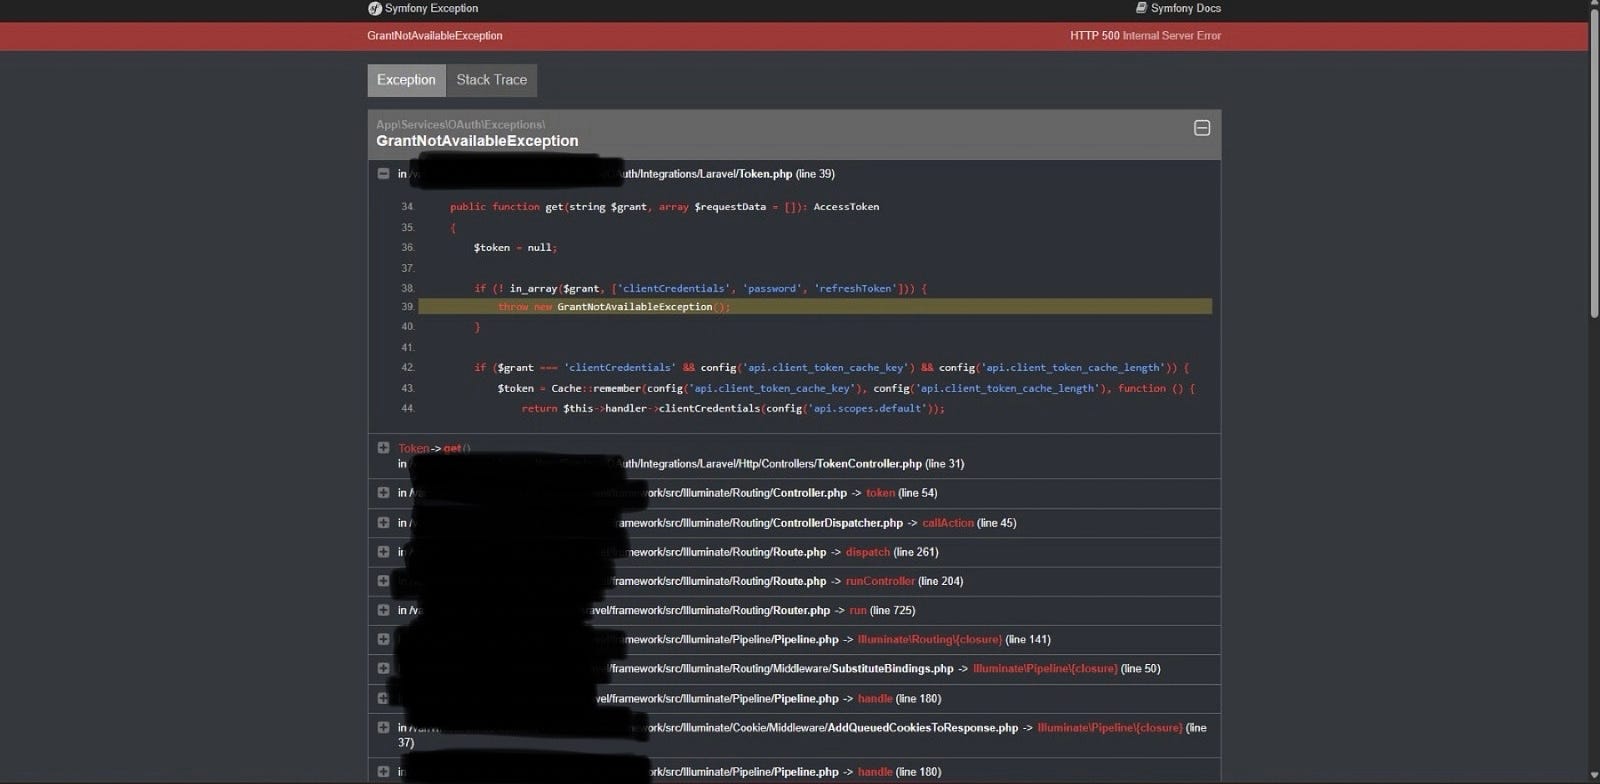Expand the Route.php runController line 204 trace
The height and width of the screenshot is (784, 1600).
tap(383, 581)
